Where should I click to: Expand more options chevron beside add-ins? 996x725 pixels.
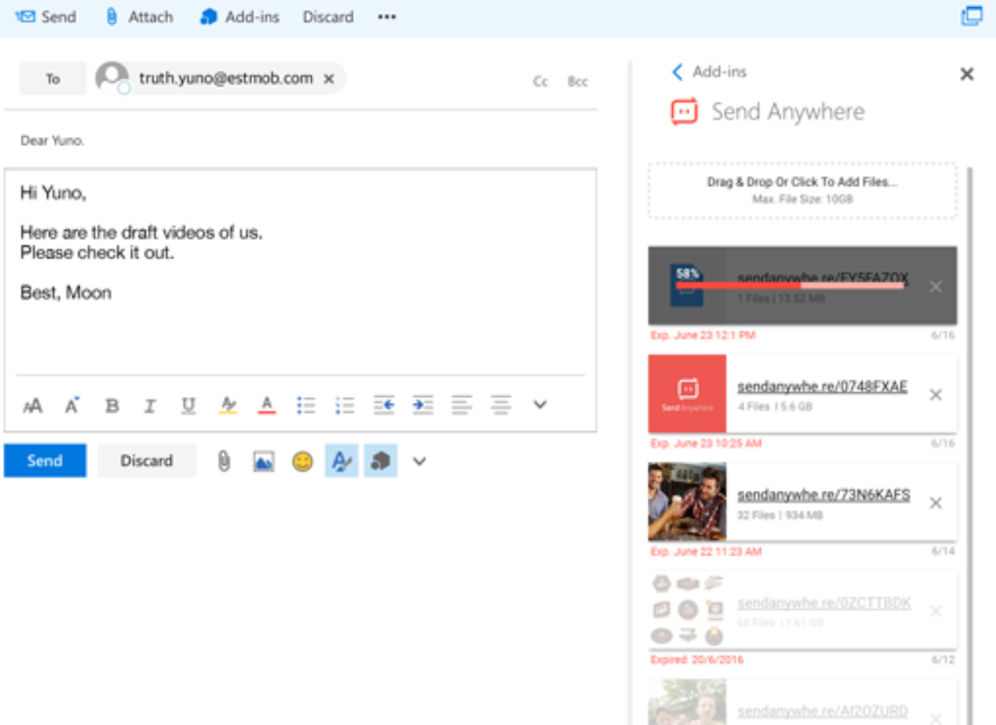[x=419, y=461]
